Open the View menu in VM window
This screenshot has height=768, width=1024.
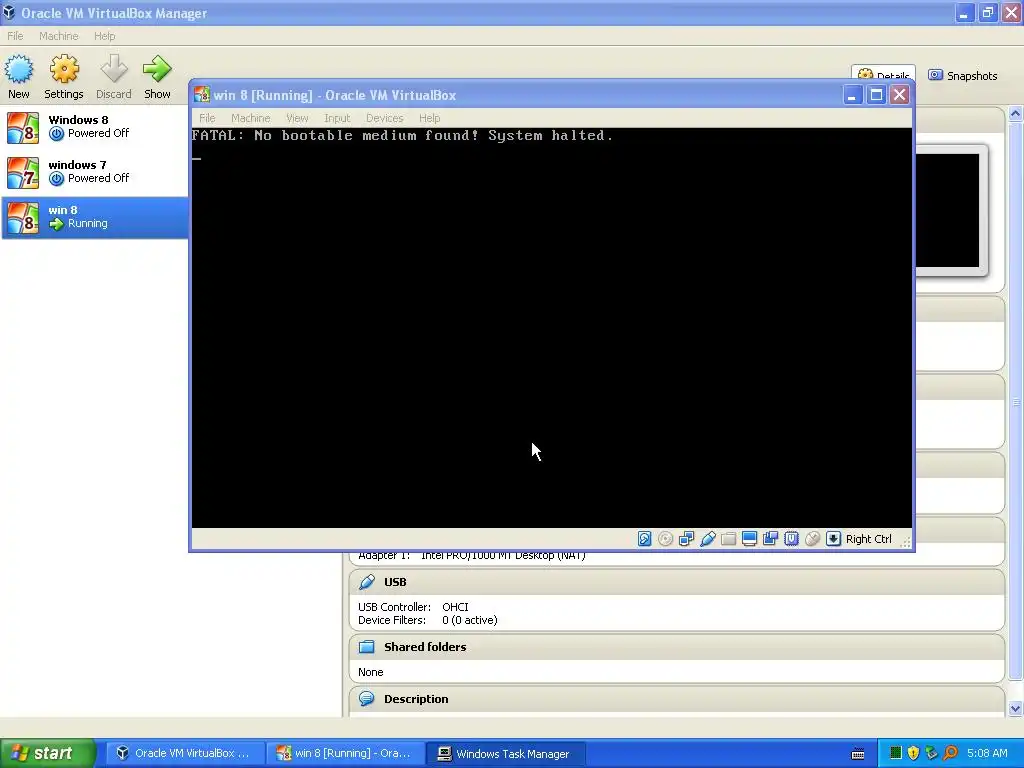(x=297, y=118)
